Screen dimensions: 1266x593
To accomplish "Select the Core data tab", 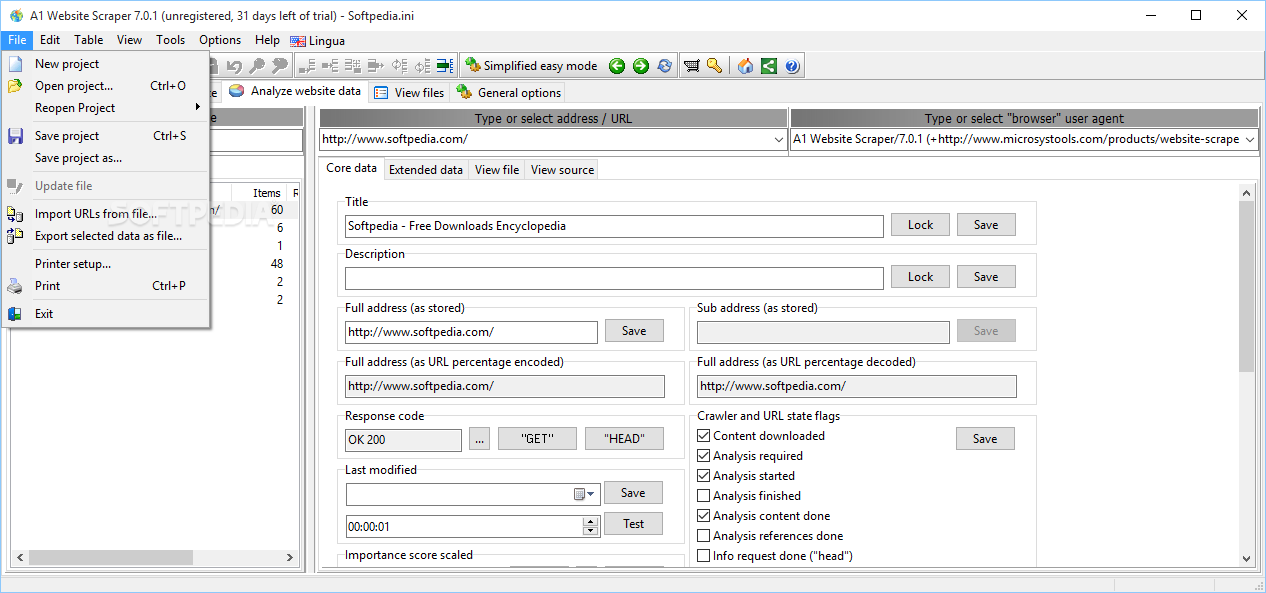I will tap(352, 168).
